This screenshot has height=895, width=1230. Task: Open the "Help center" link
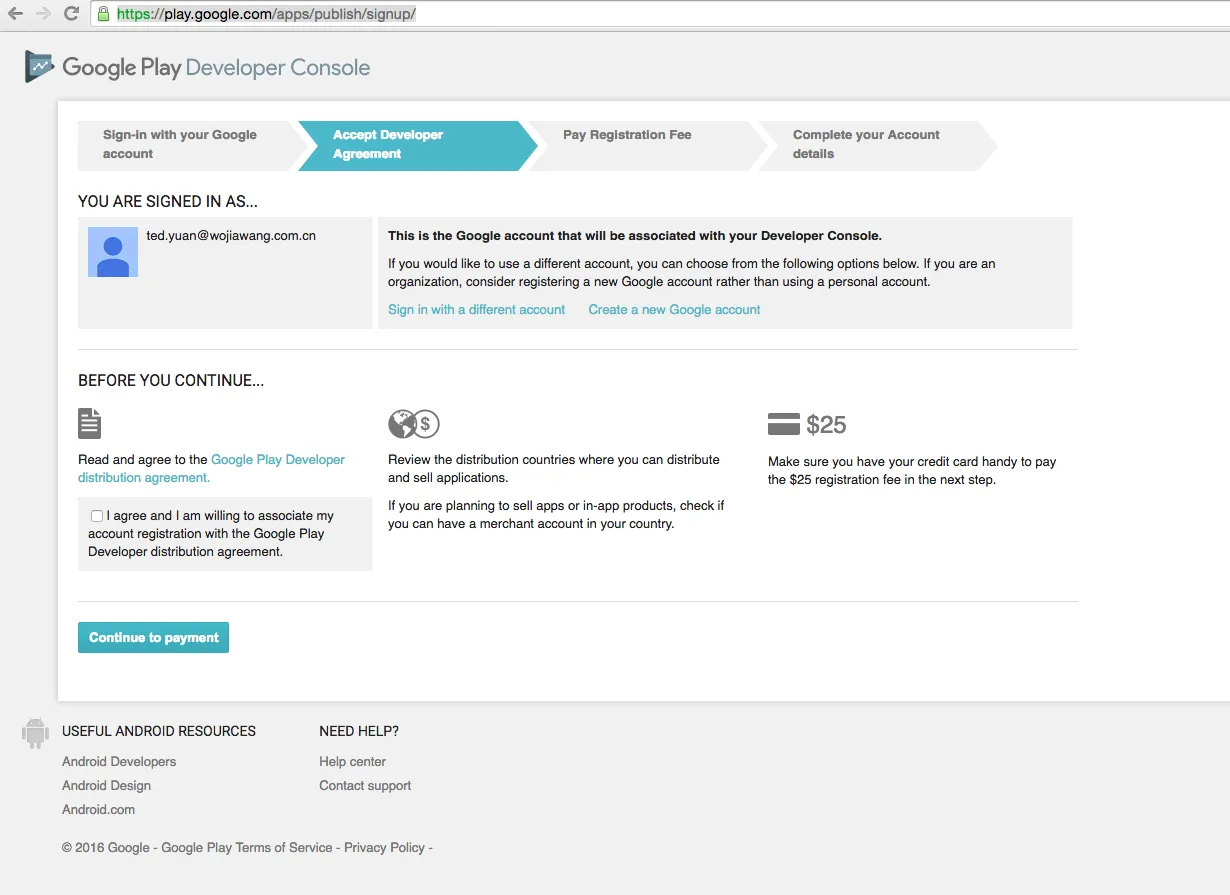(352, 762)
